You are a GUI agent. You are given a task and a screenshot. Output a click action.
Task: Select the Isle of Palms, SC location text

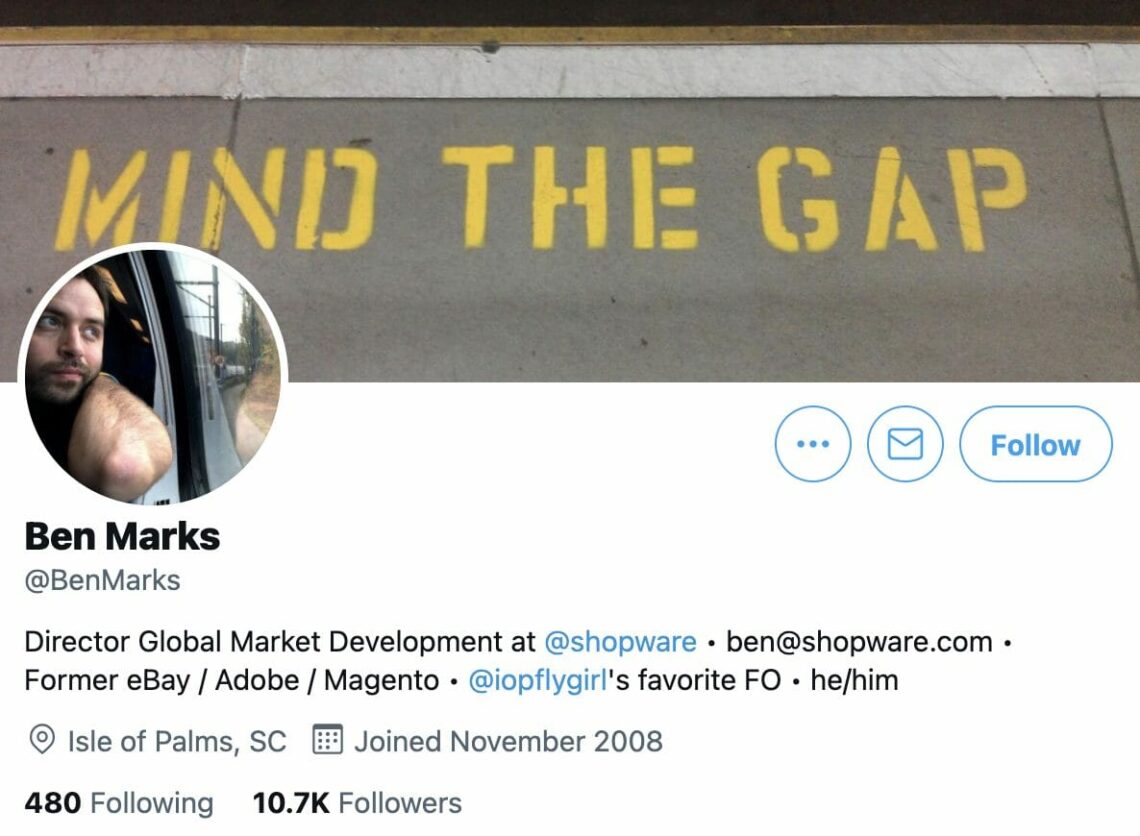click(177, 741)
